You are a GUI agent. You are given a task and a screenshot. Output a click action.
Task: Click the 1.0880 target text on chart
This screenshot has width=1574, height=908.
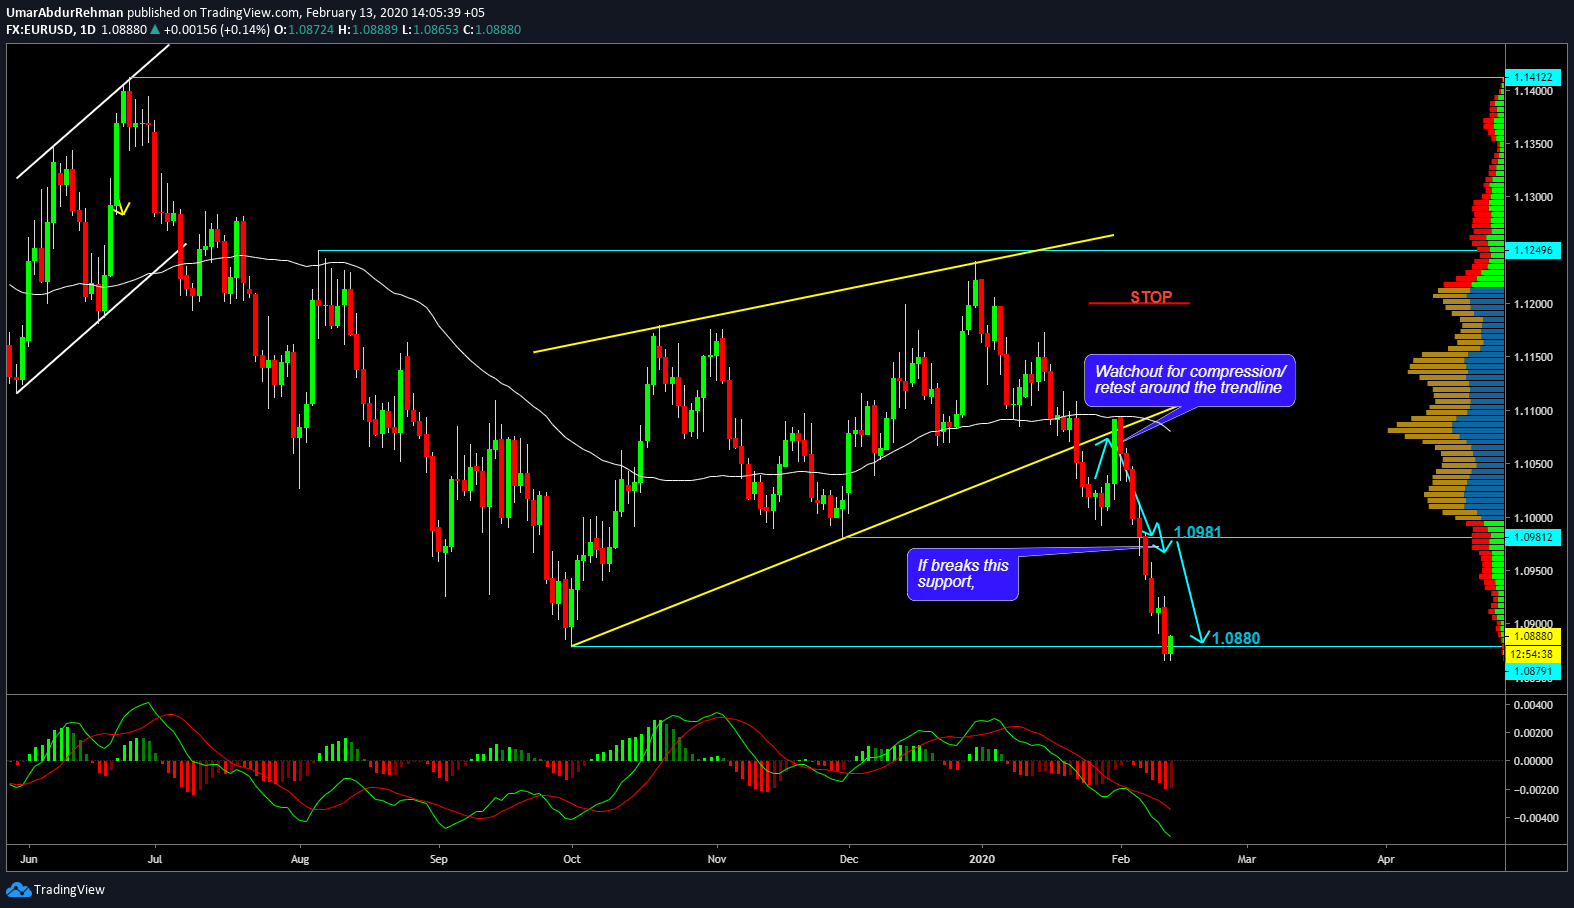tap(1236, 638)
